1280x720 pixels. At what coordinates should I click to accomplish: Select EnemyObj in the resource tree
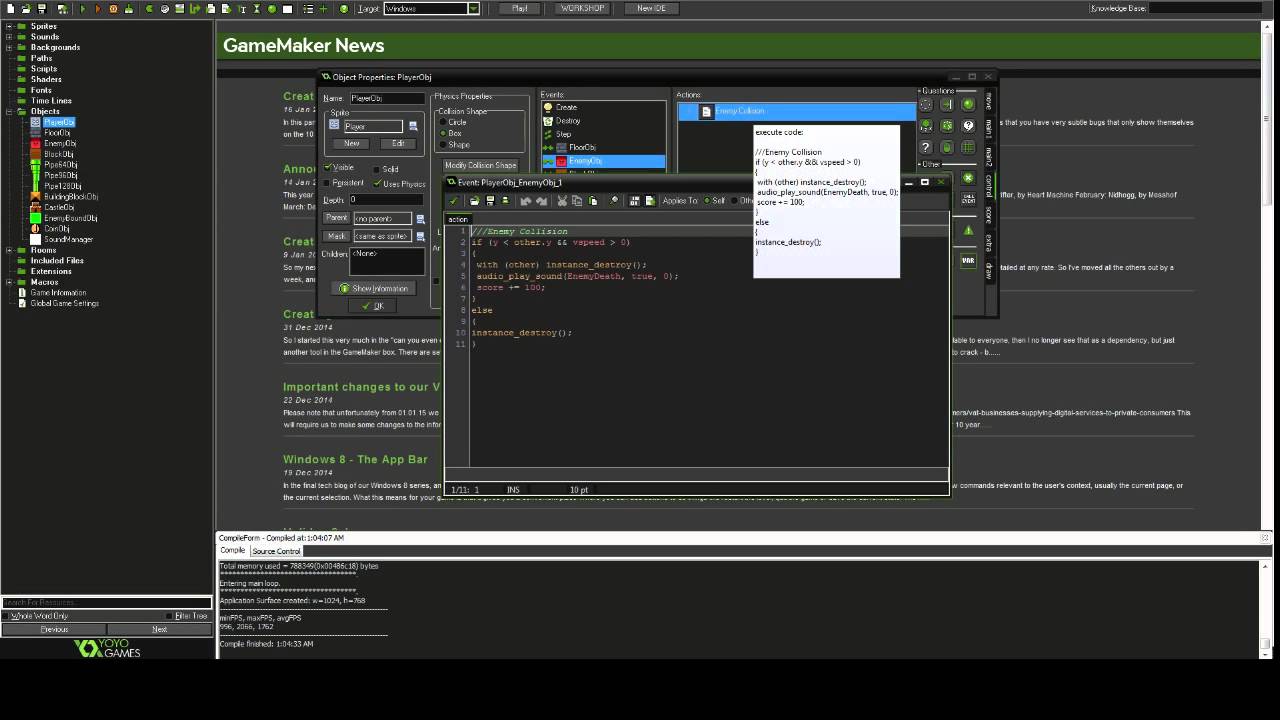click(60, 143)
